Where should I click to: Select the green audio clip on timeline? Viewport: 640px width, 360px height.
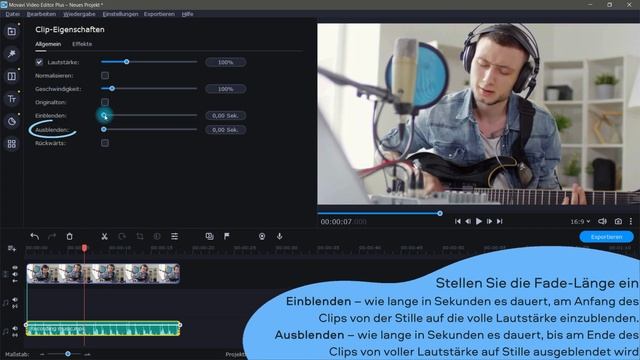[103, 329]
